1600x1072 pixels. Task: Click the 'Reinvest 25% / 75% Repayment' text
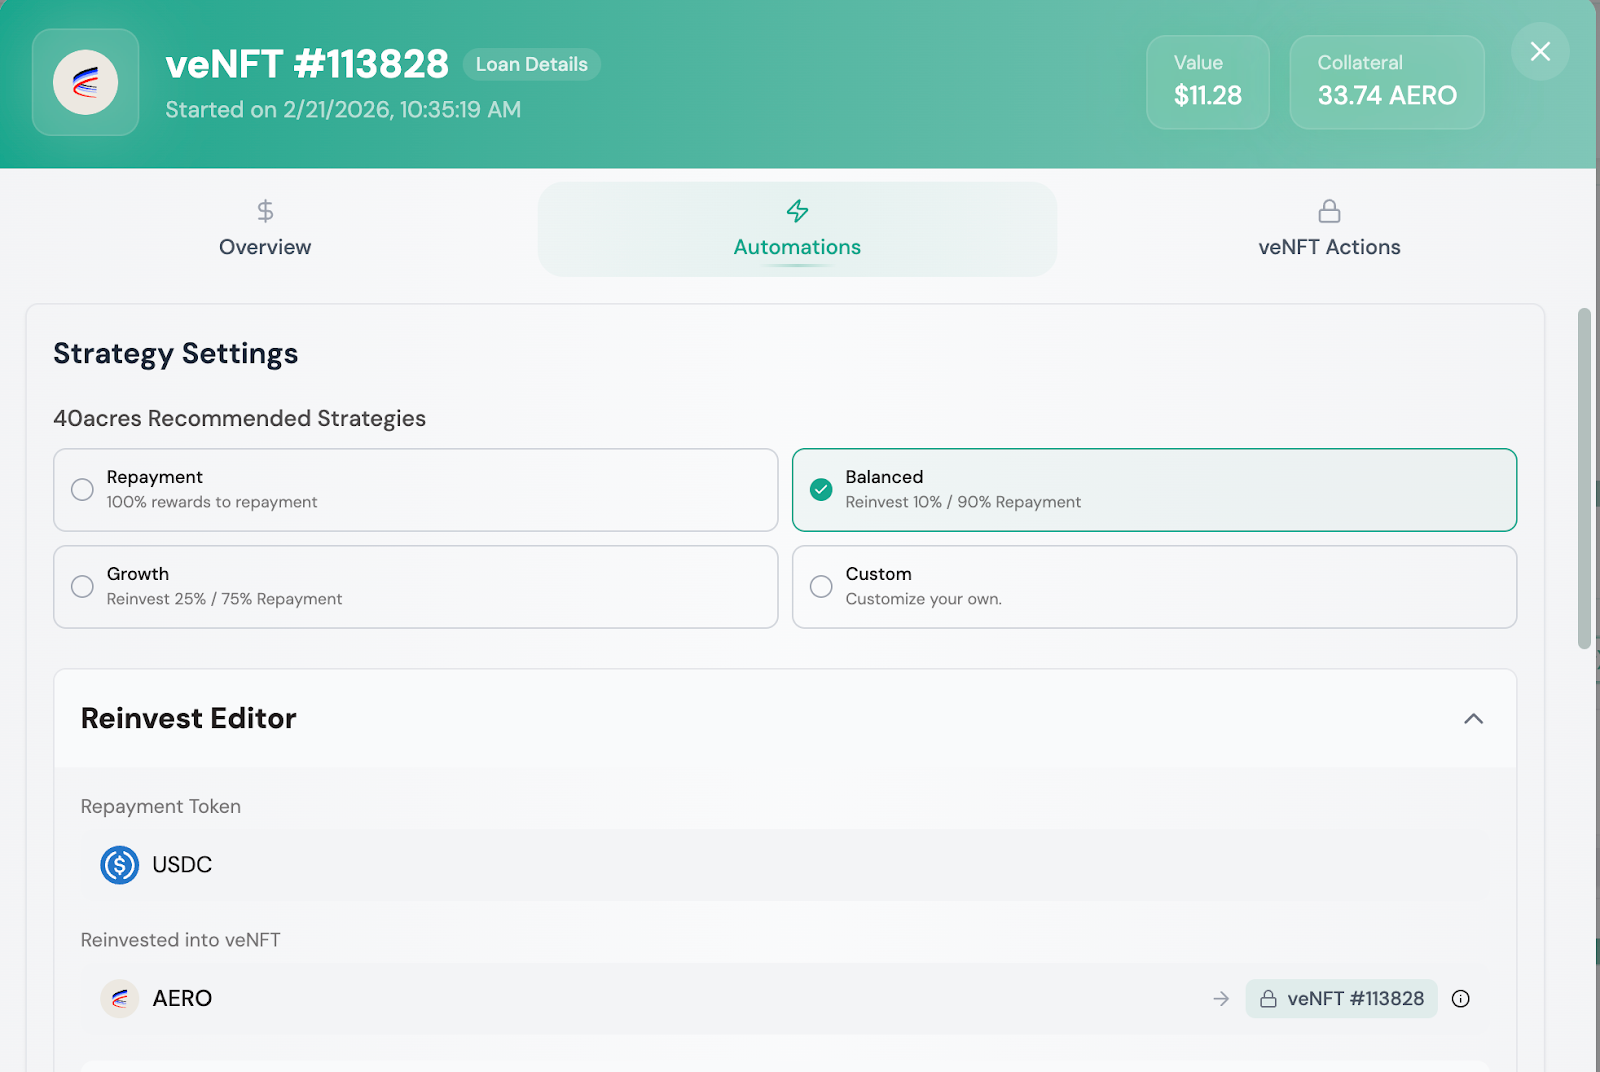[x=224, y=599]
